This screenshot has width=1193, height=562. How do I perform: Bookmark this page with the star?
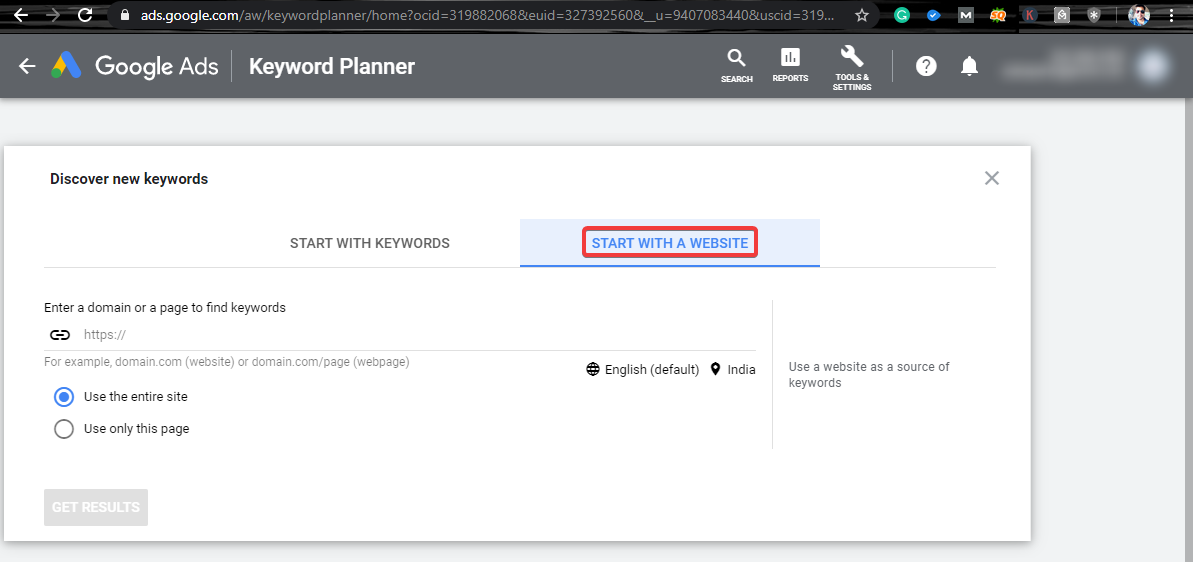point(861,14)
